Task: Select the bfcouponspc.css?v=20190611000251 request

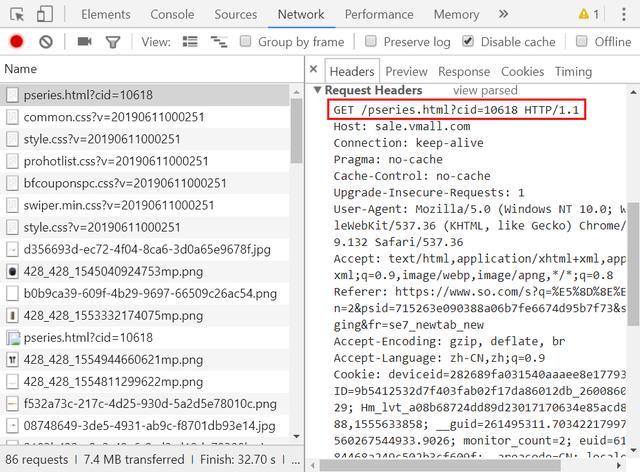Action: point(145,183)
